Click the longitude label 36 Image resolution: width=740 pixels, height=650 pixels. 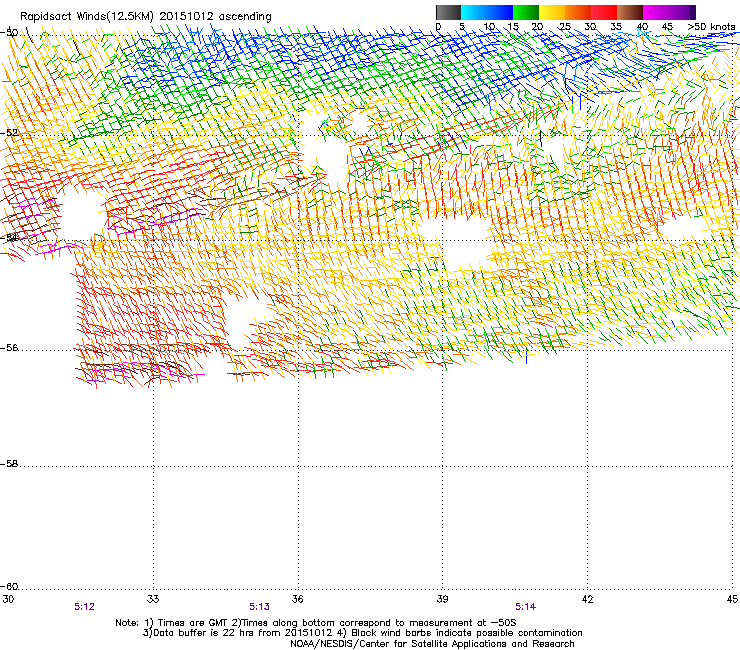pos(298,599)
